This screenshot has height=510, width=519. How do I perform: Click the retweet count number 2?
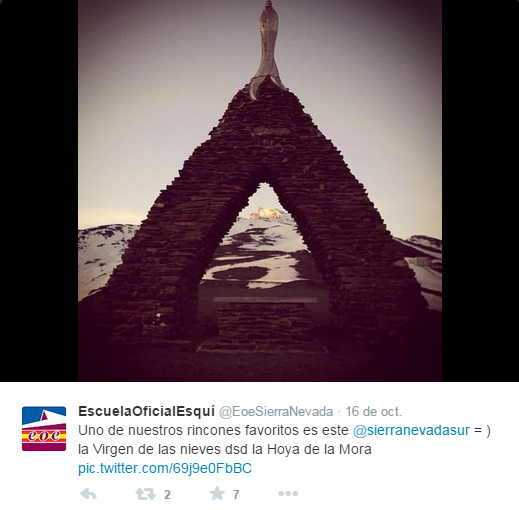pos(167,494)
